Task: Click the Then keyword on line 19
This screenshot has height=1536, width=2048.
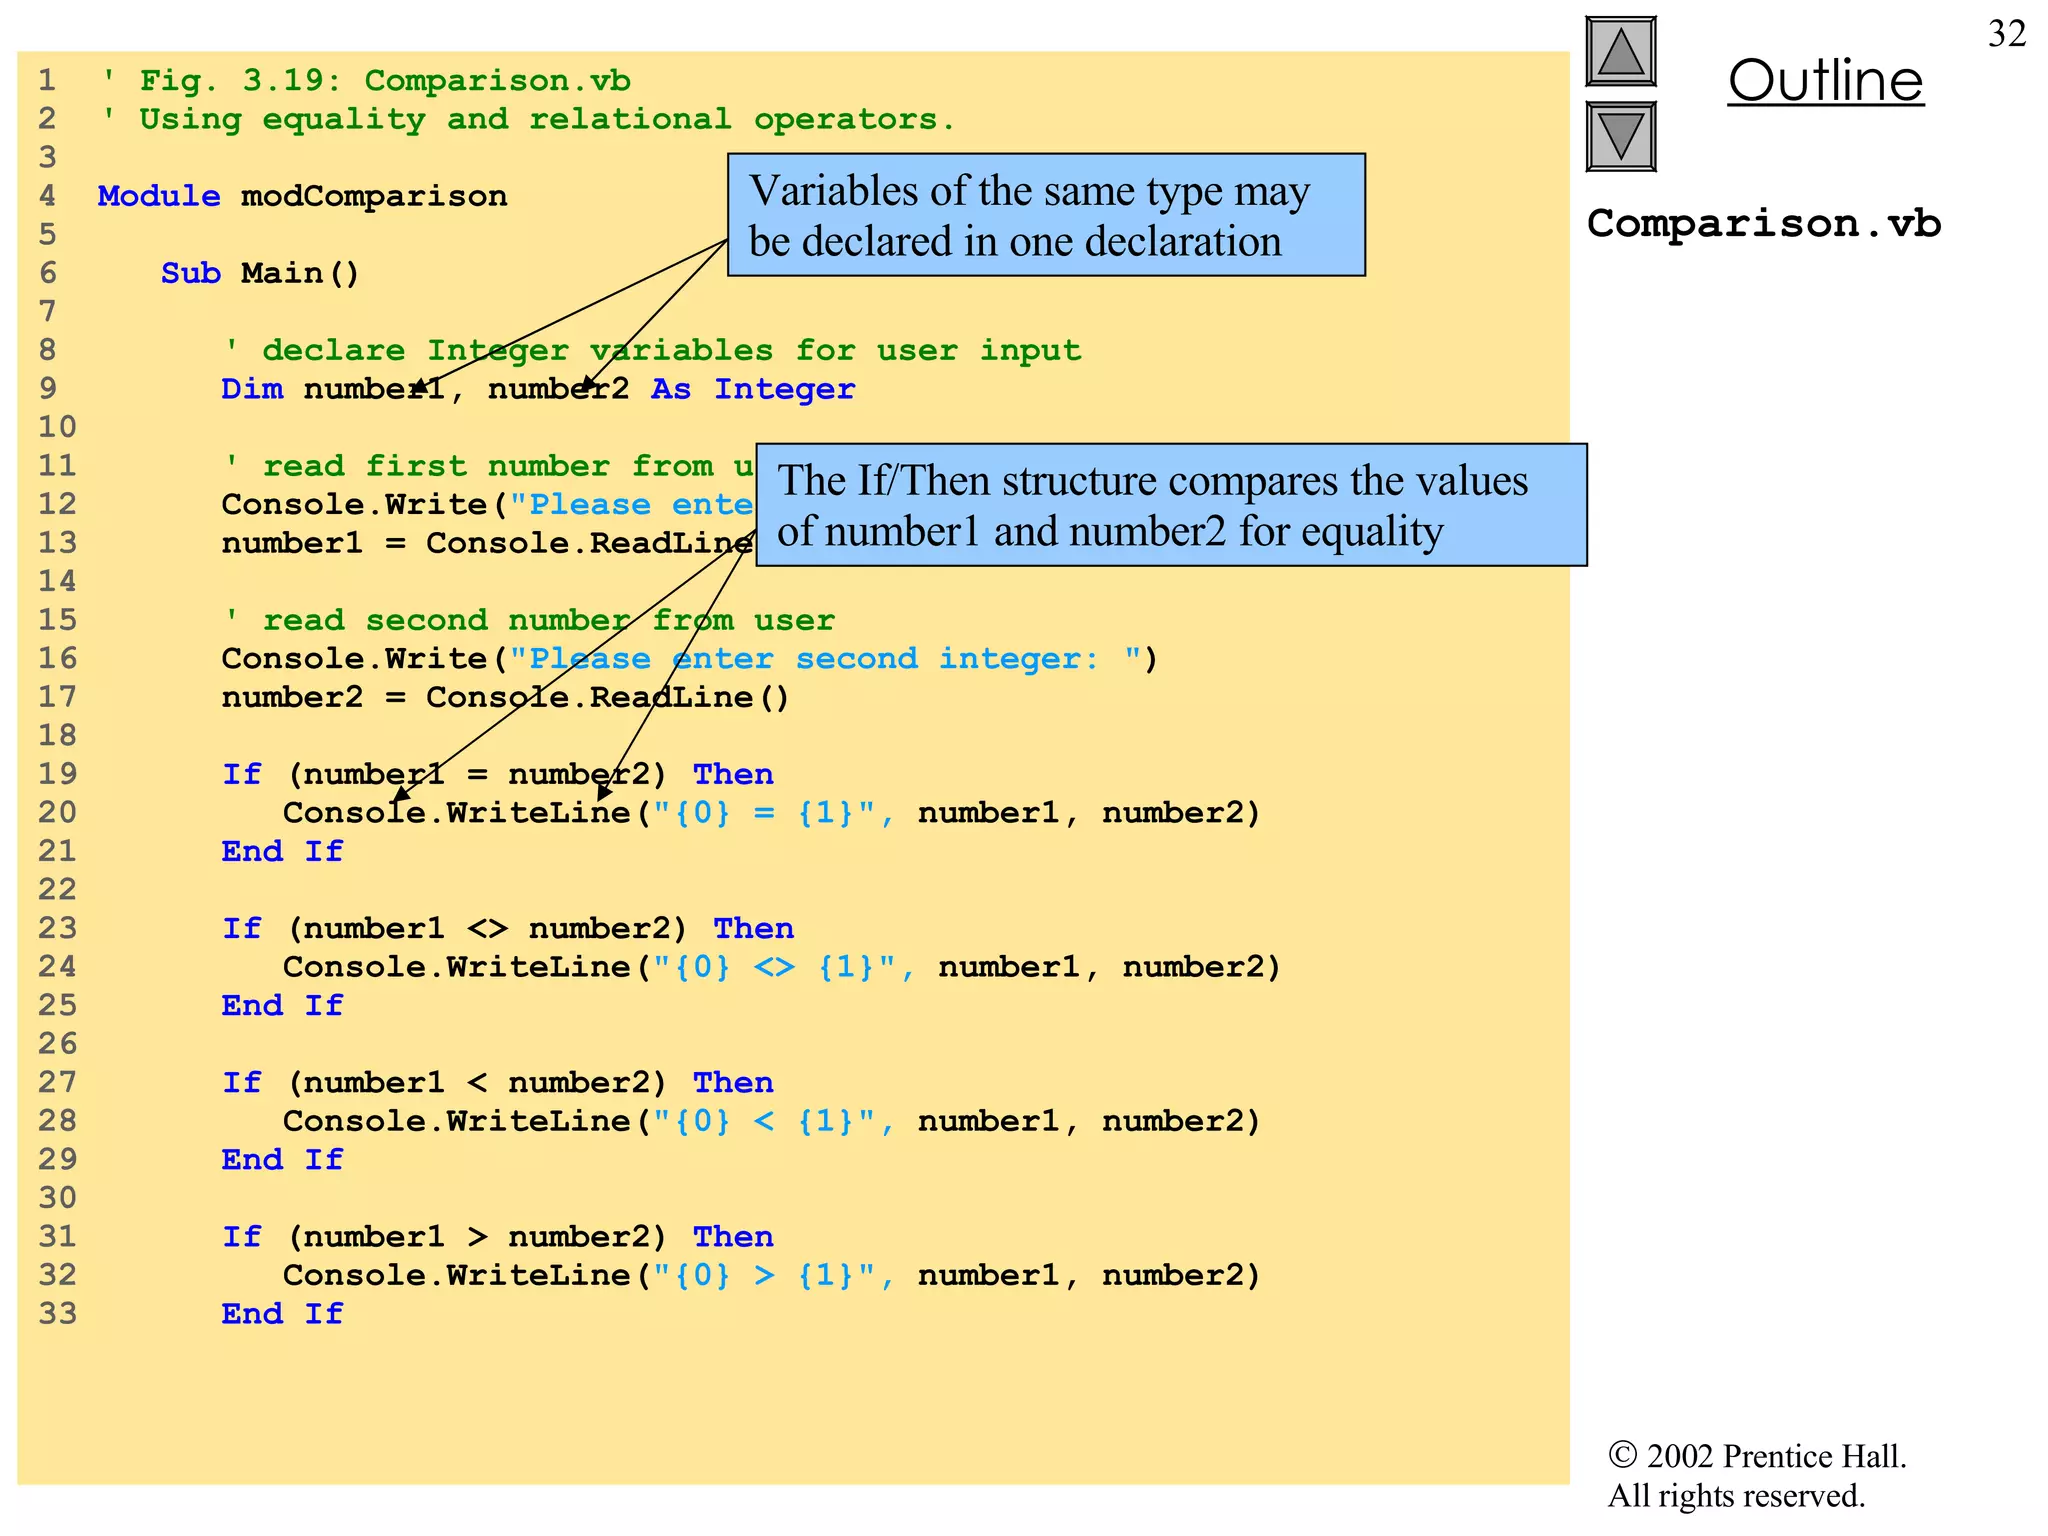Action: (x=733, y=775)
